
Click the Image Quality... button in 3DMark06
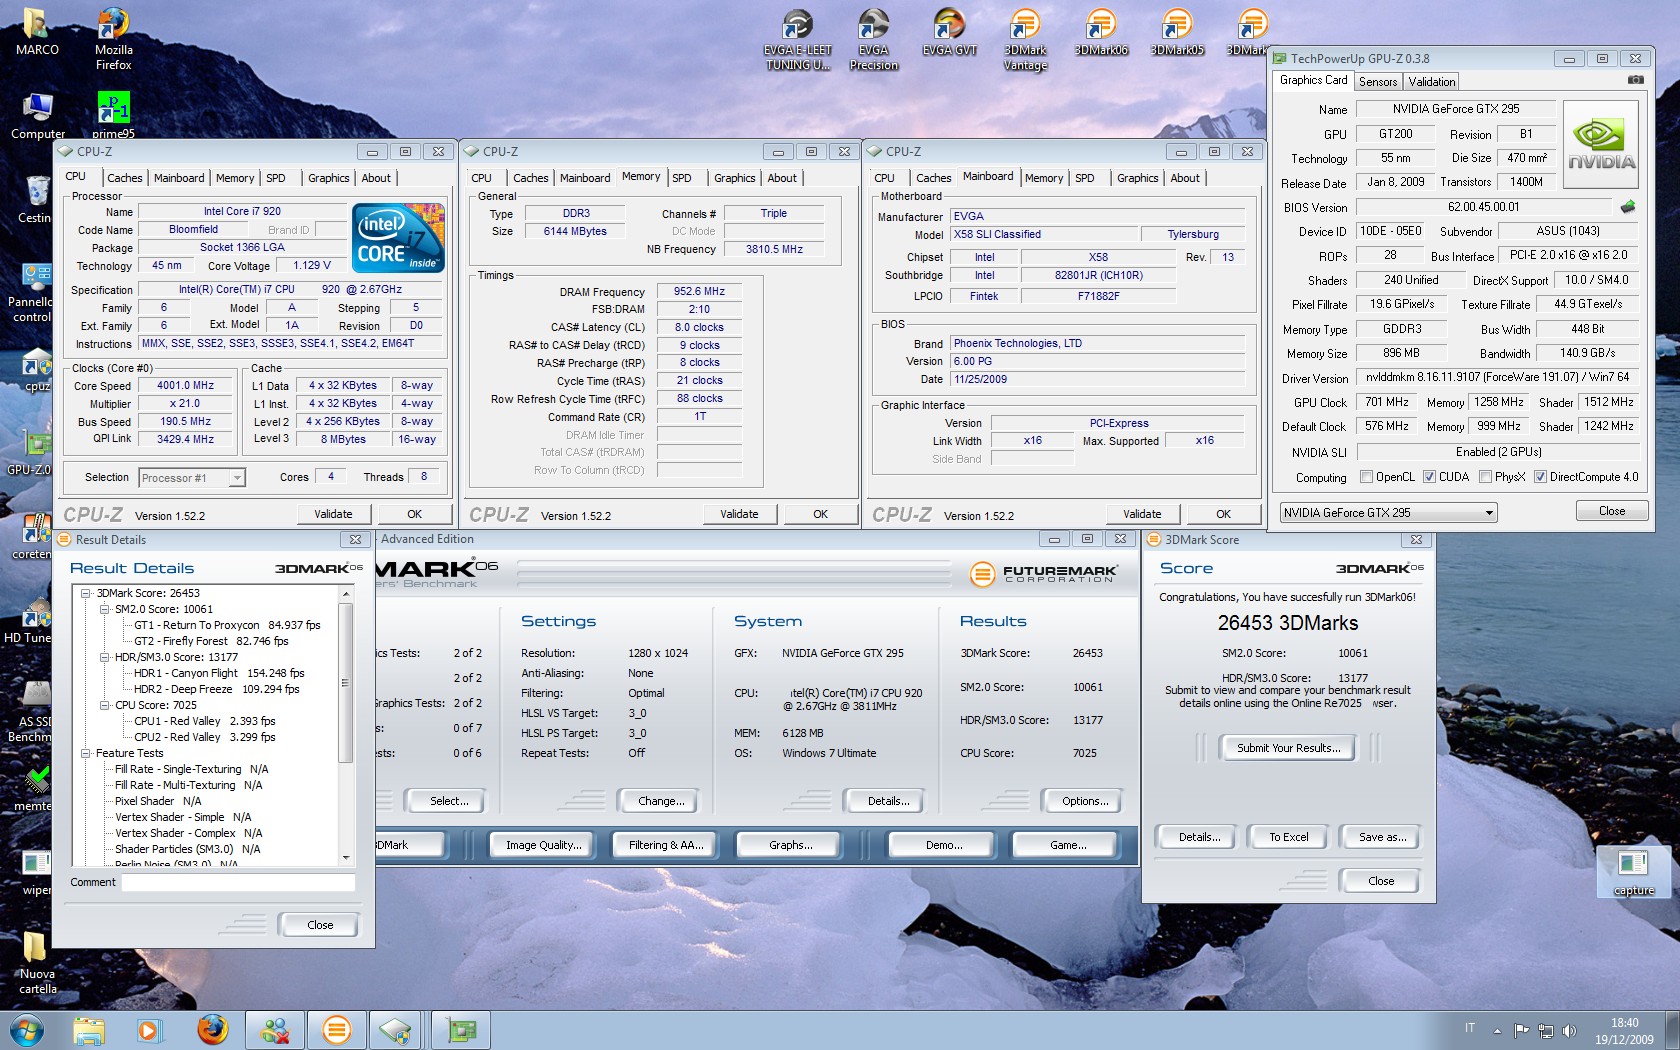543,845
